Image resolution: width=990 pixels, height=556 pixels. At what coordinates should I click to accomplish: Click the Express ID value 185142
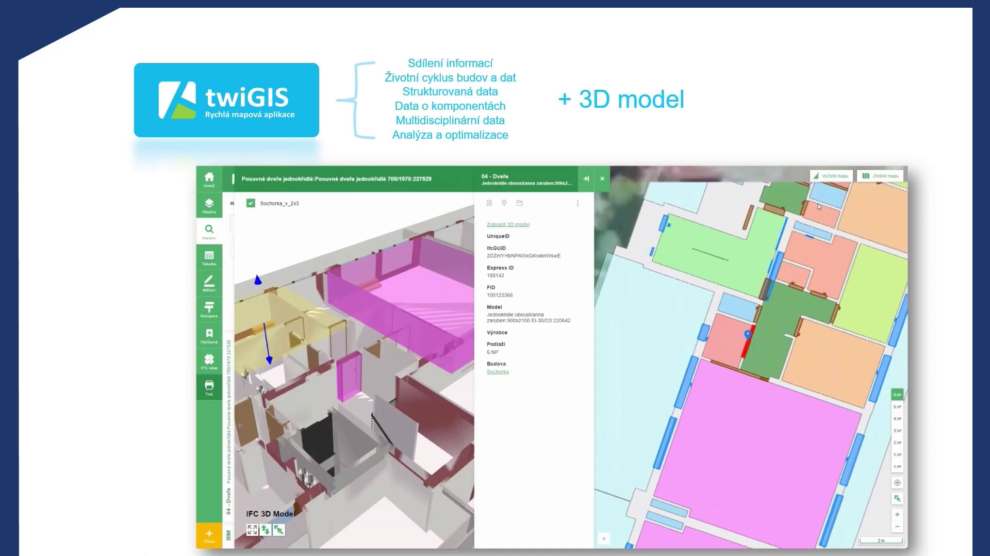[x=496, y=276]
